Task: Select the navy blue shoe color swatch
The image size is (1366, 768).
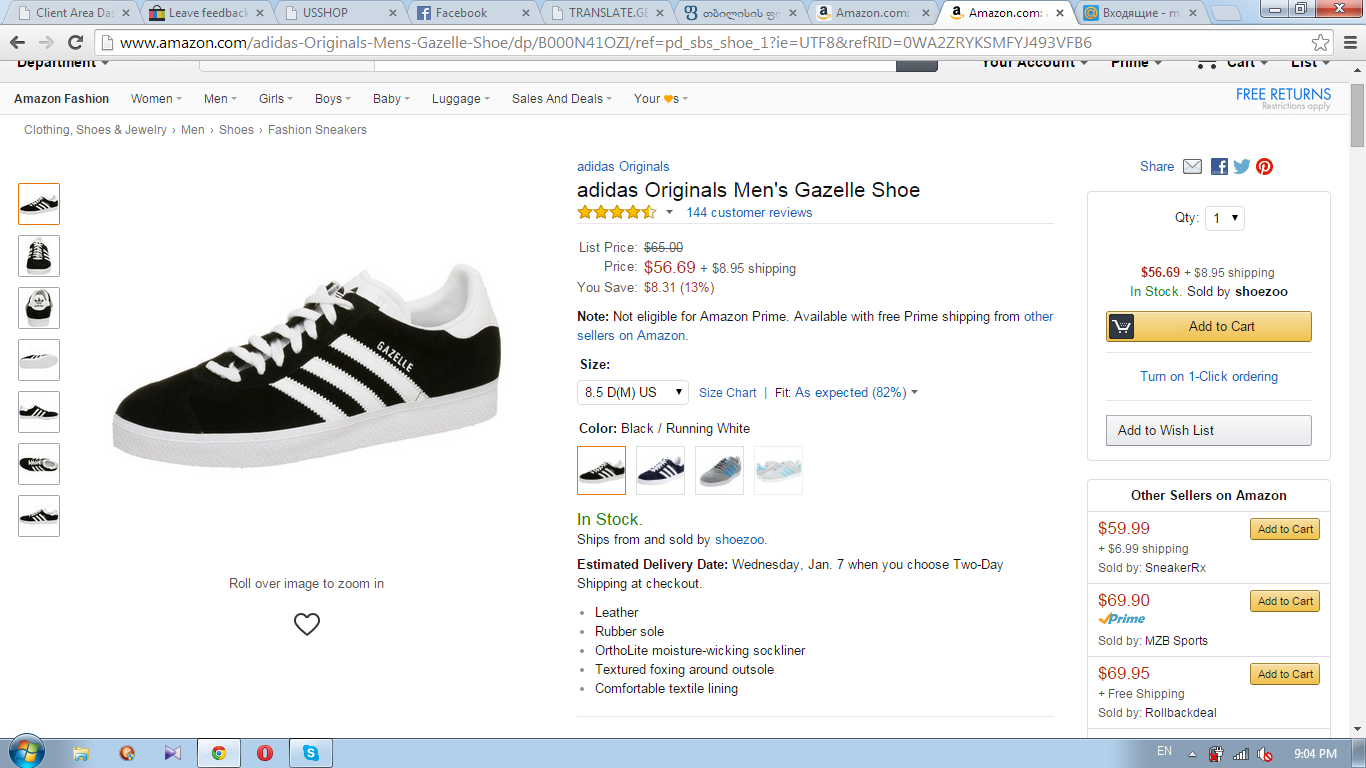Action: 660,470
